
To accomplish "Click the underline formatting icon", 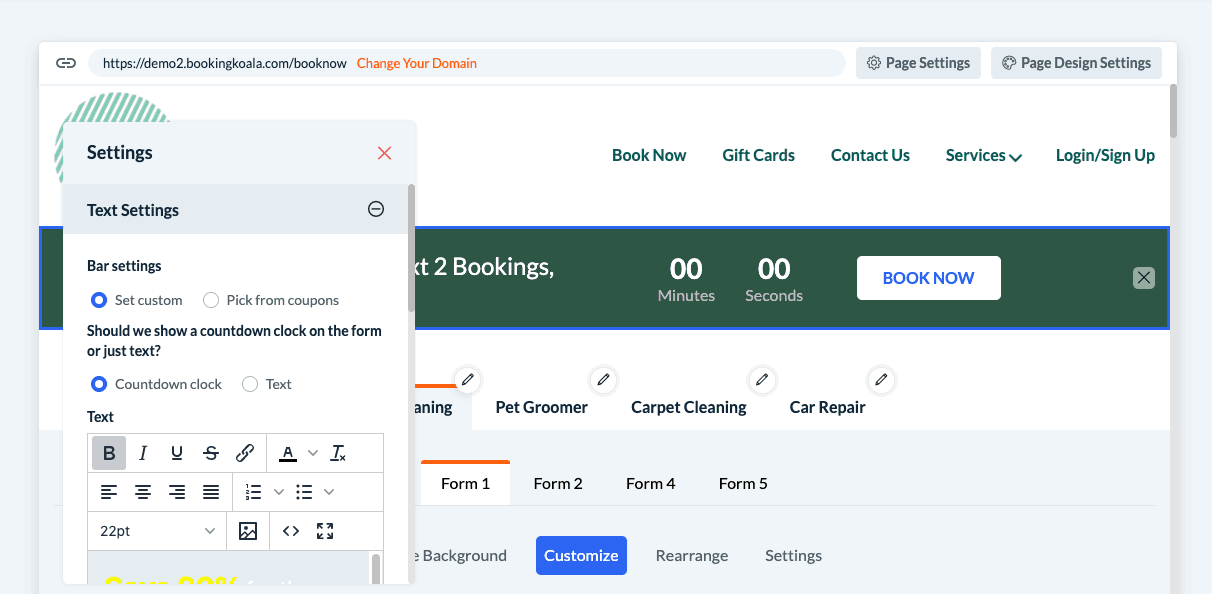I will click(177, 453).
